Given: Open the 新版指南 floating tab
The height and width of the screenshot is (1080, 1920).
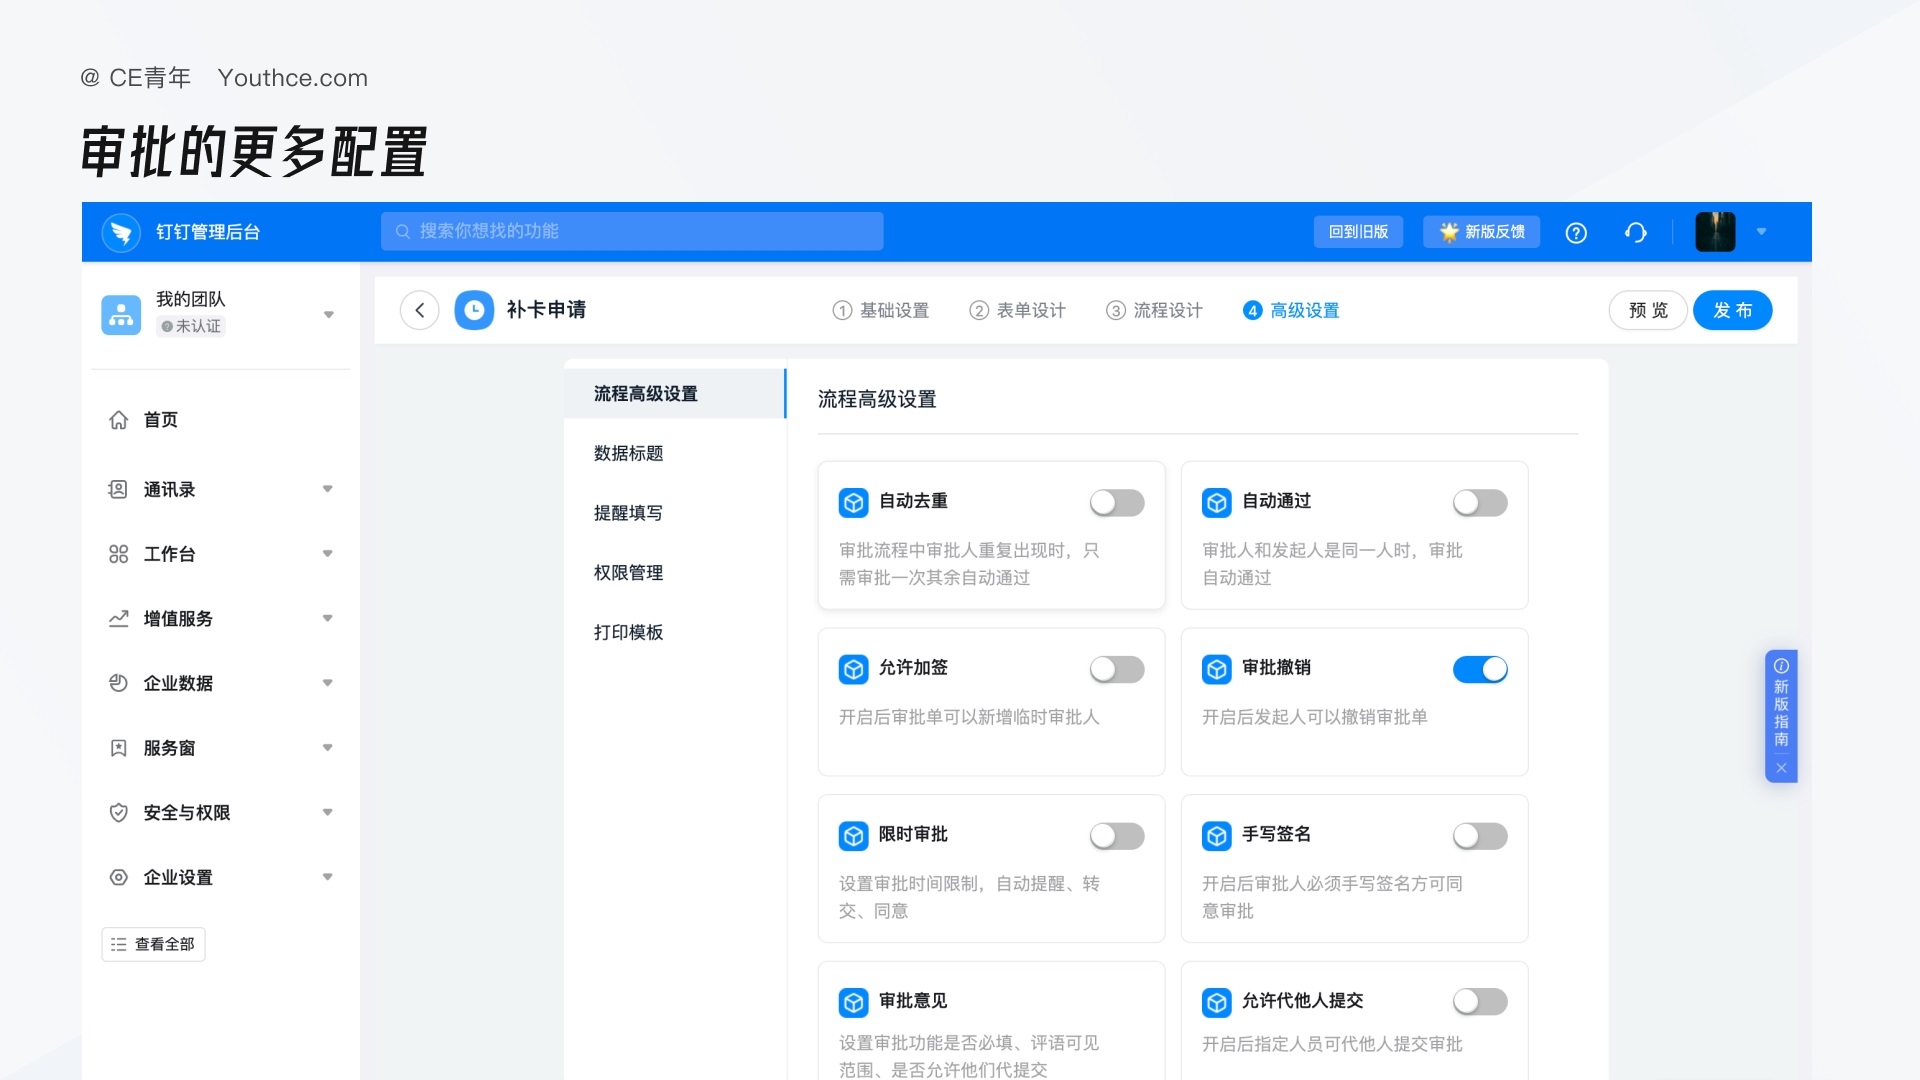Looking at the screenshot, I should (x=1781, y=704).
